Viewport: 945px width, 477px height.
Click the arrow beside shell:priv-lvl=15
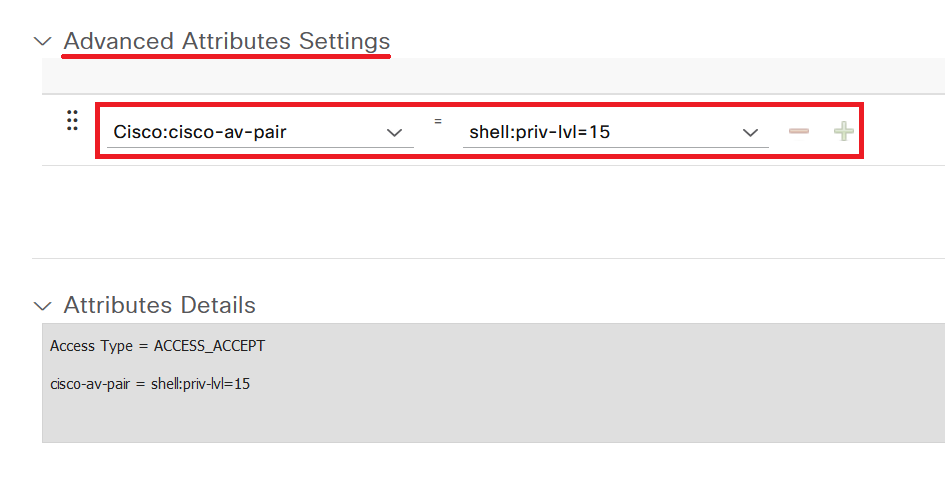pos(750,133)
